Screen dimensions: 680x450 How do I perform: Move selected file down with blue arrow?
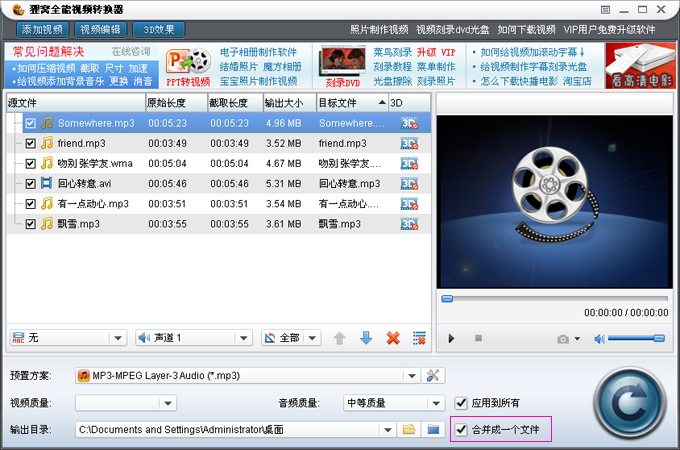point(366,338)
